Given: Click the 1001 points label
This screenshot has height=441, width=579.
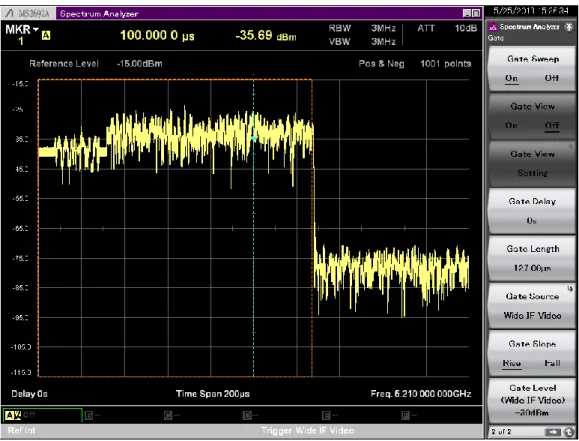Looking at the screenshot, I should coord(446,64).
